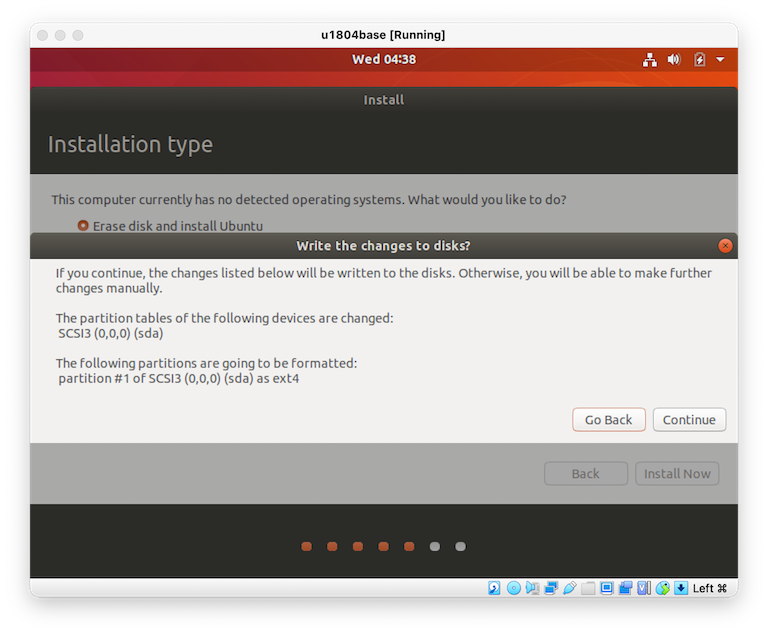Click the VirtualBox mouse integration icon

pyautogui.click(x=662, y=588)
